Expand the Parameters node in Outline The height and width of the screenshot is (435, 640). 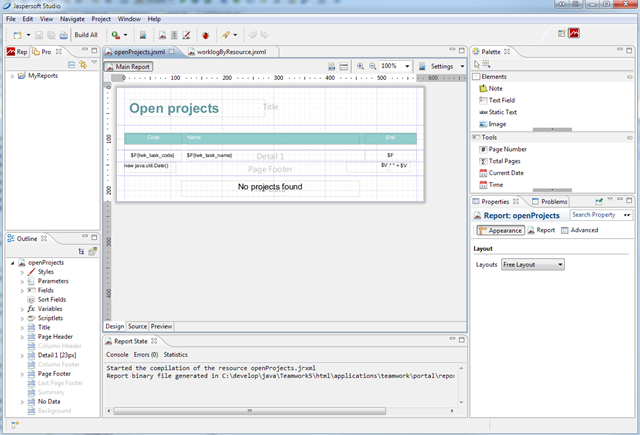[x=22, y=281]
